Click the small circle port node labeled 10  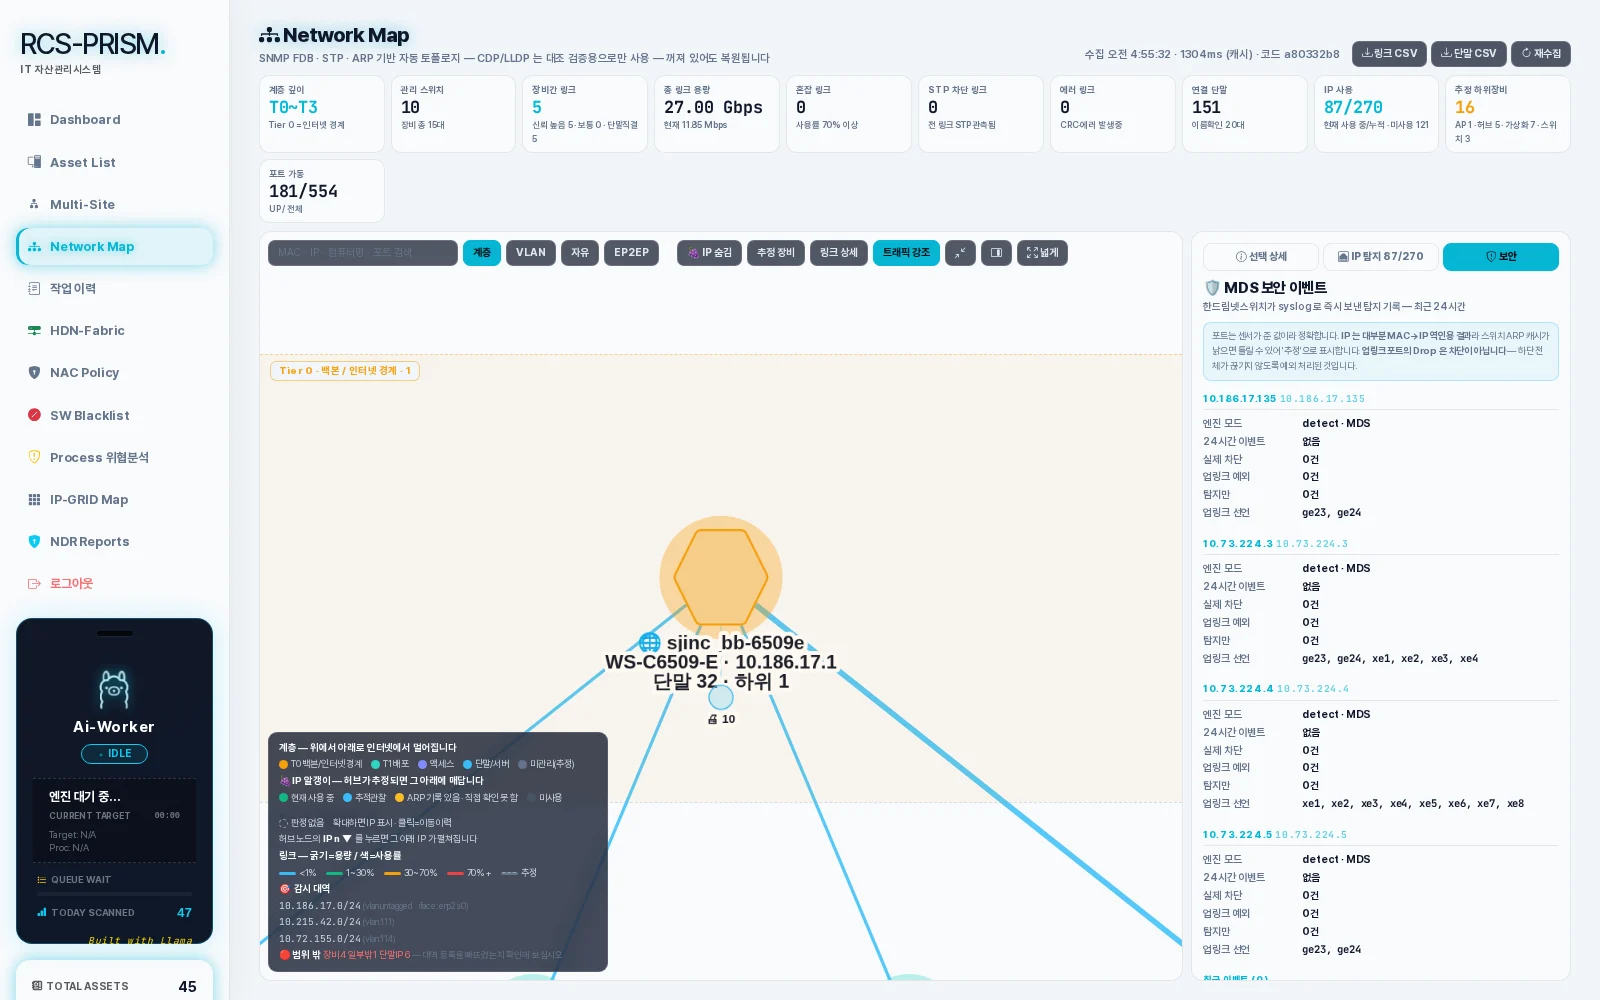coord(721,697)
